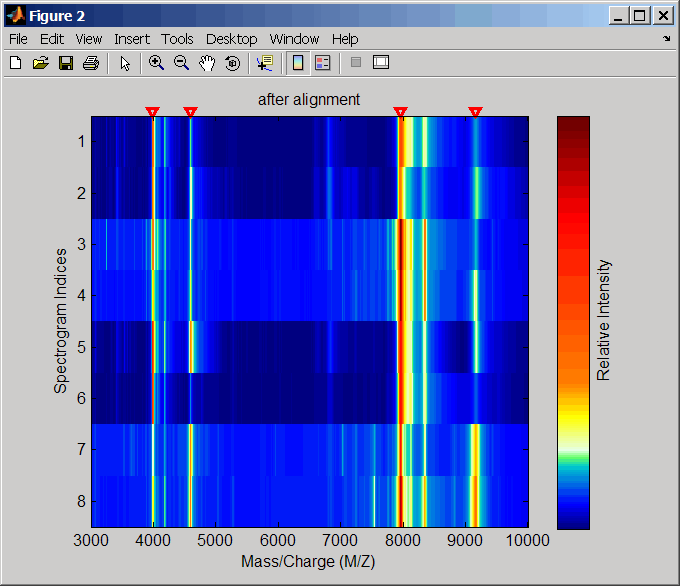Open the Desktop menu

click(231, 39)
